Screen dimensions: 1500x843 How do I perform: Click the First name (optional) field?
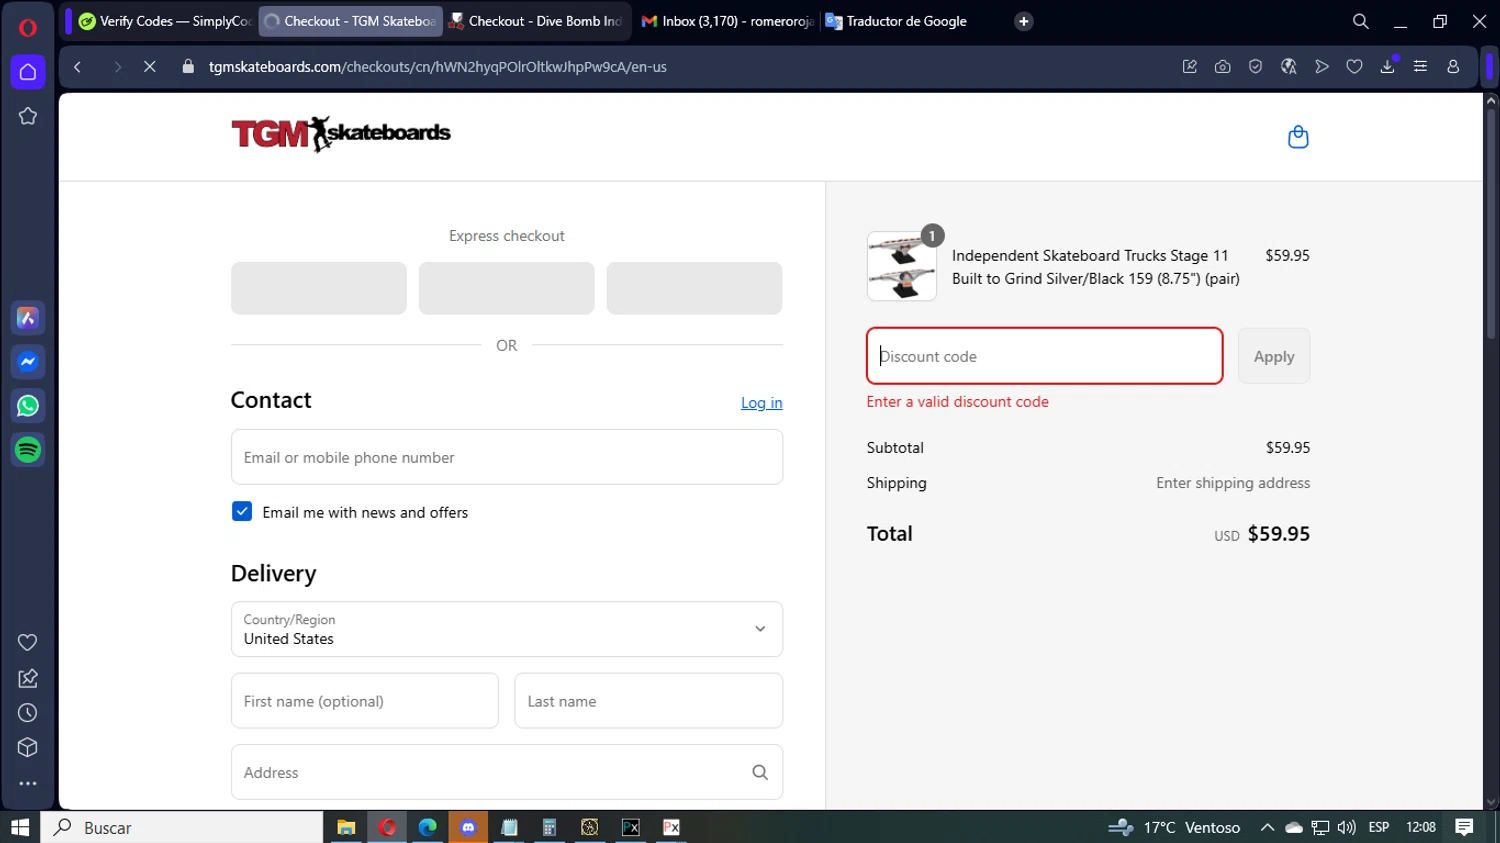(365, 701)
